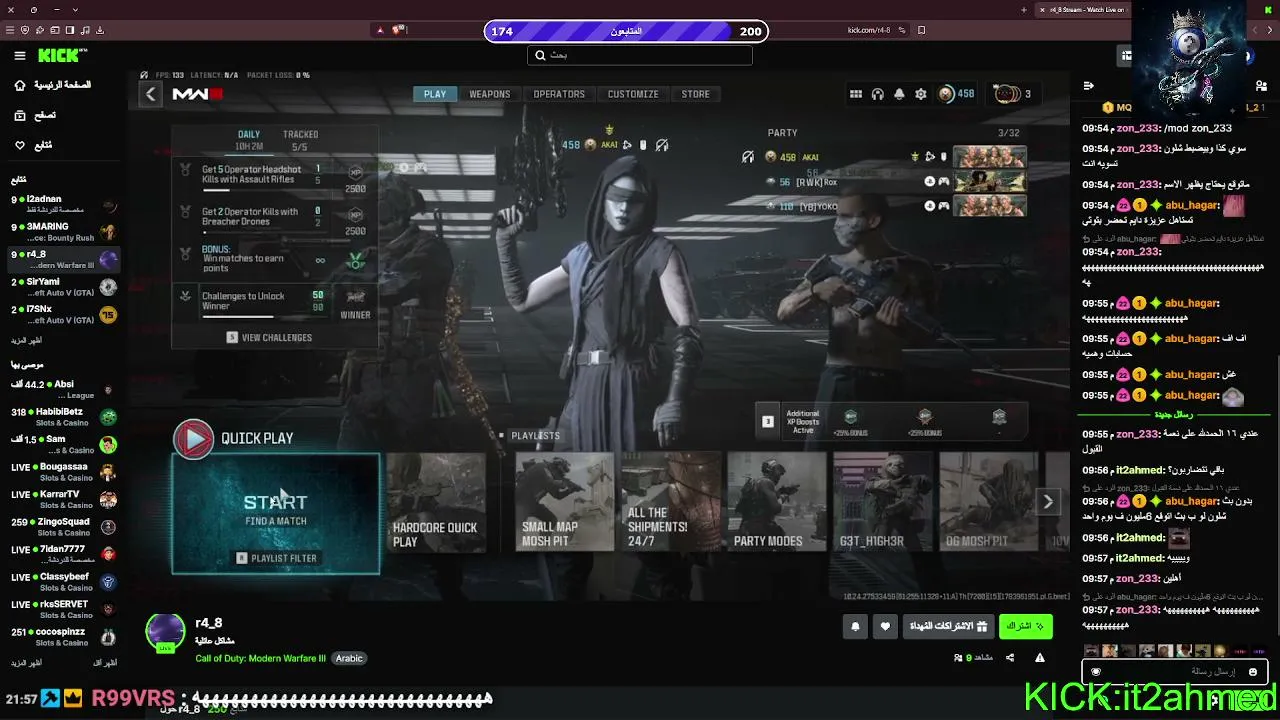1280x720 pixels.
Task: Go to the STORE tab
Action: 696,94
